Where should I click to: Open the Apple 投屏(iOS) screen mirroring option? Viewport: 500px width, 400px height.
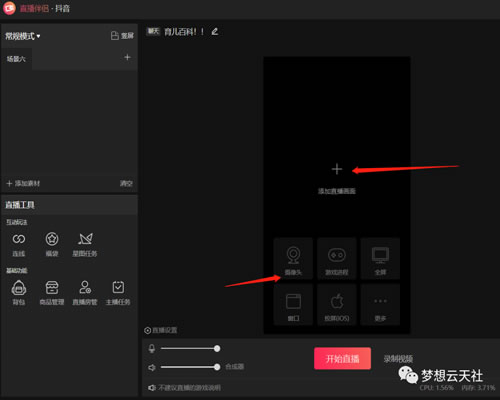click(337, 305)
